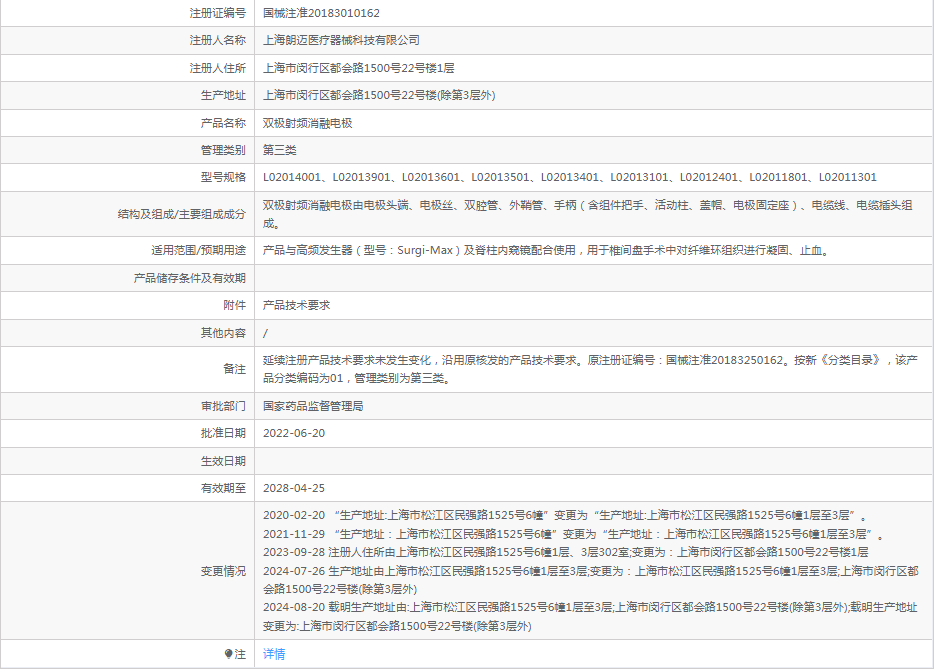Screen dimensions: 936x670
Task: Select the 注册人名称 label
Action: 217,40
